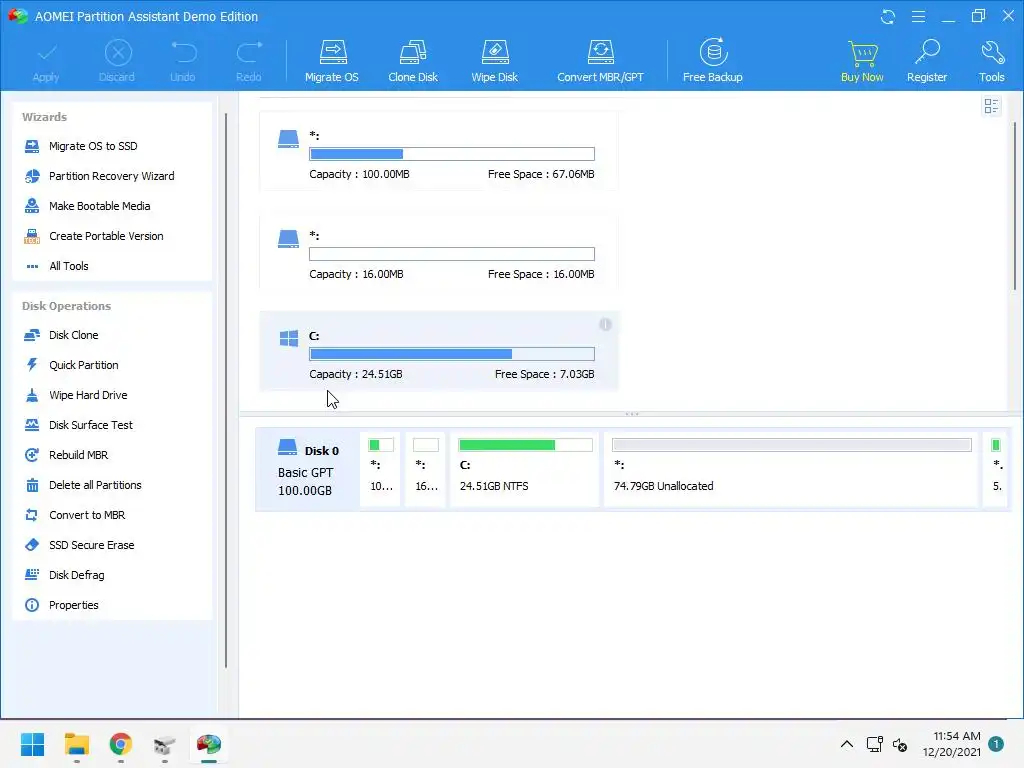The image size is (1024, 768).
Task: Select the 16MB block in disk map
Action: pos(425,470)
